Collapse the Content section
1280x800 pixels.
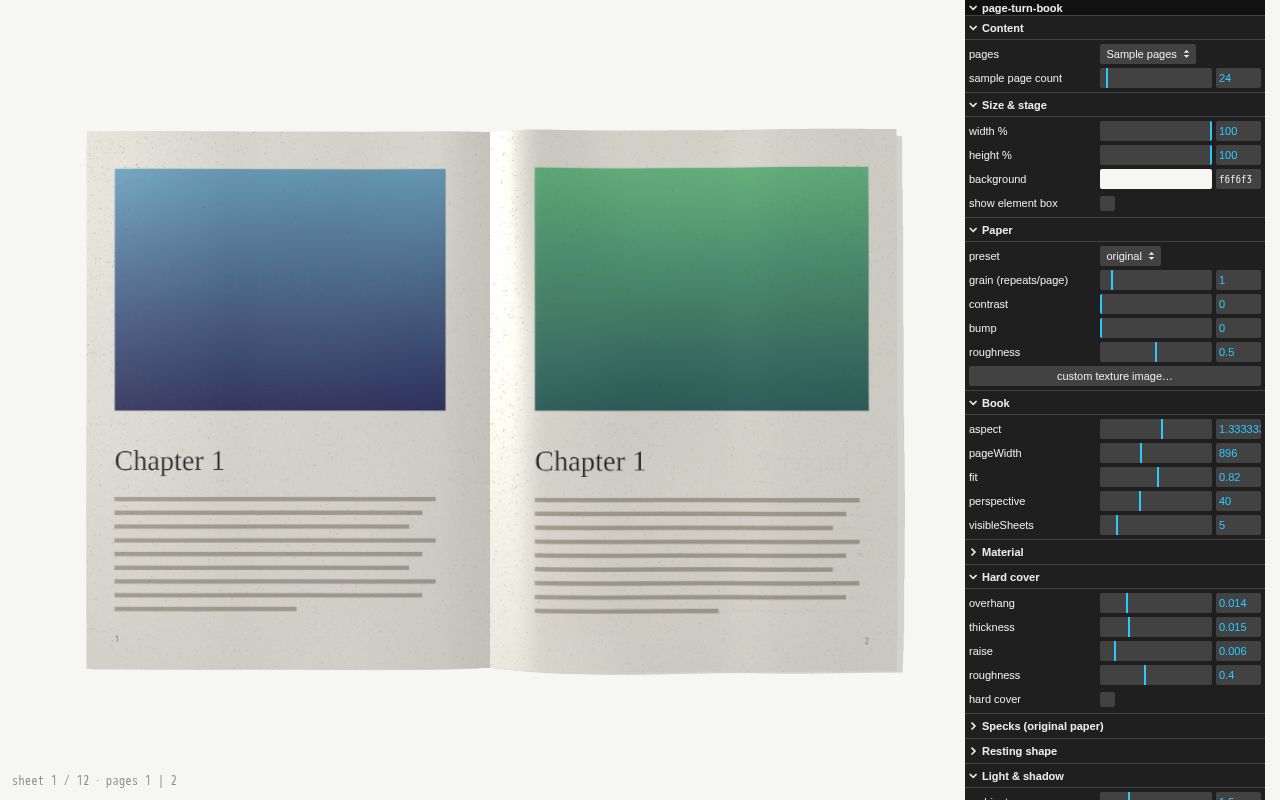pyautogui.click(x=1115, y=28)
